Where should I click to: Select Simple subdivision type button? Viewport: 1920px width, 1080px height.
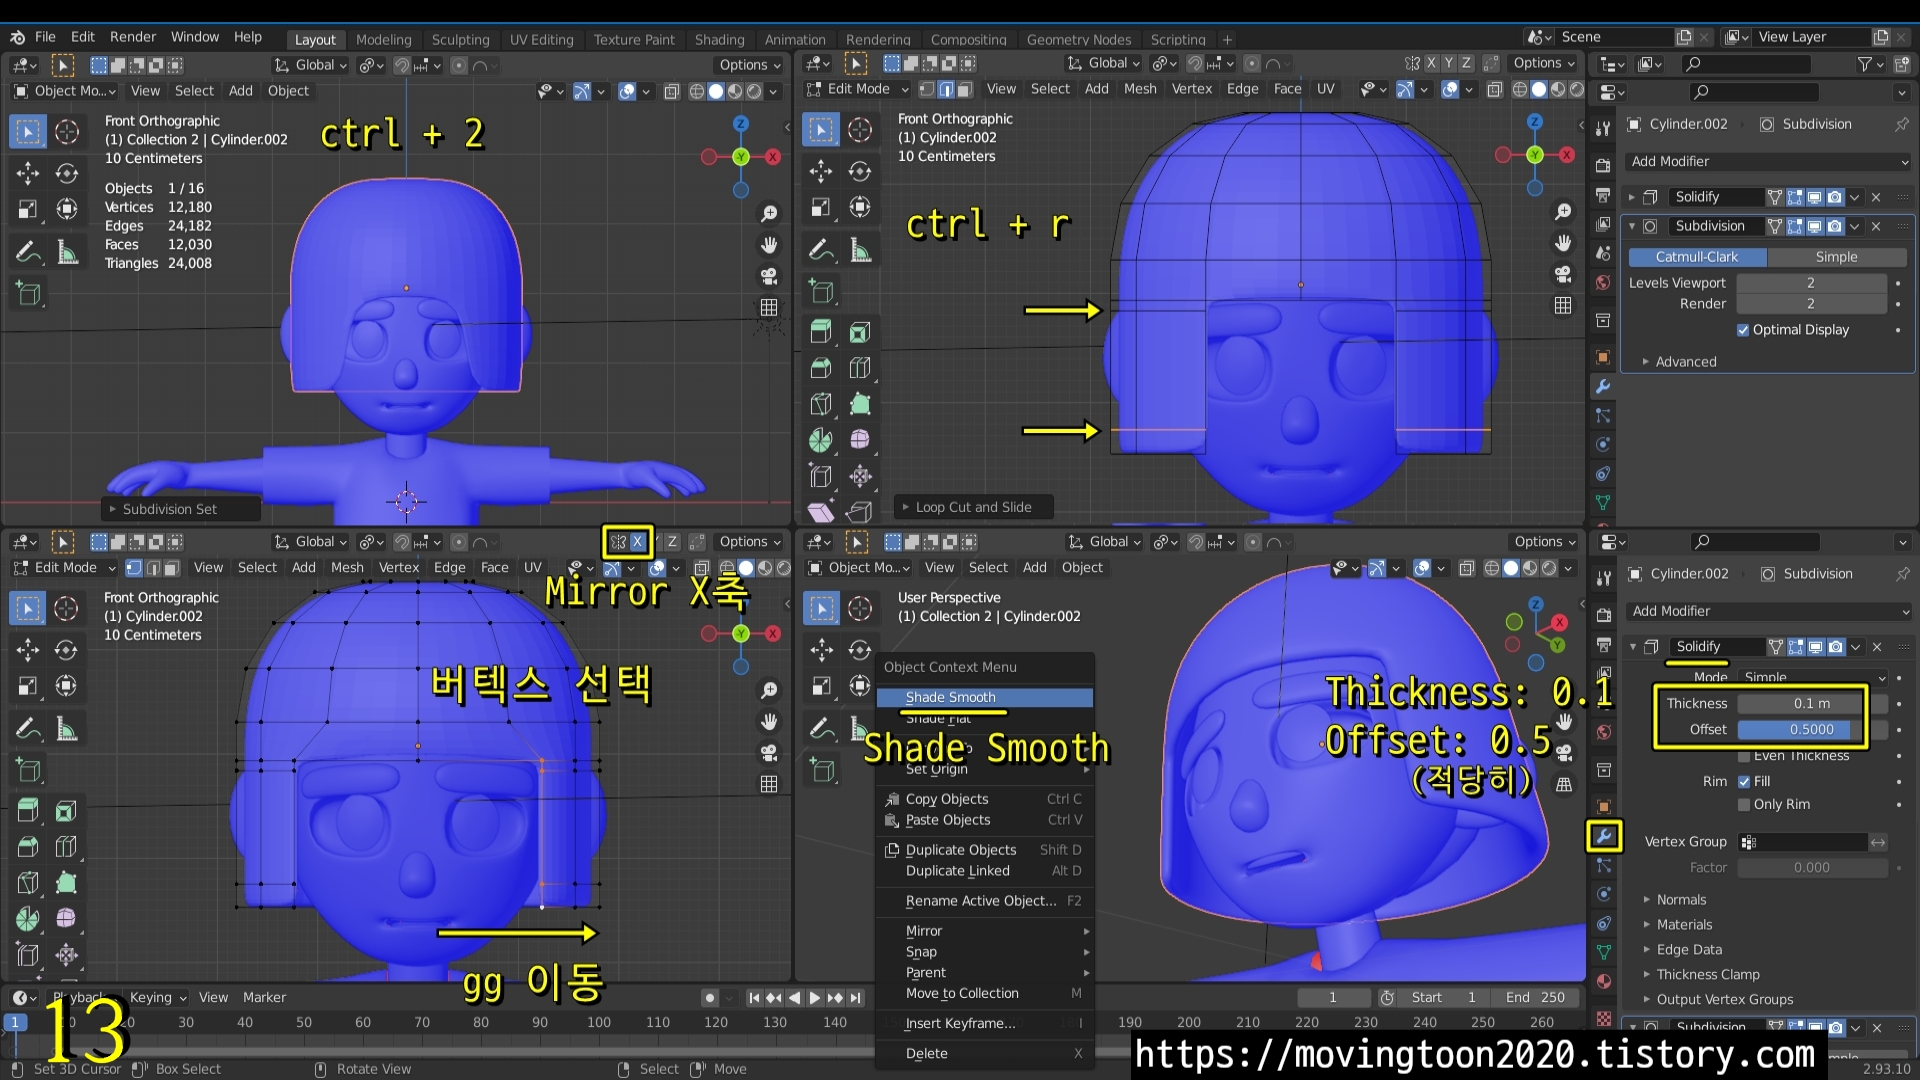[x=1836, y=257]
